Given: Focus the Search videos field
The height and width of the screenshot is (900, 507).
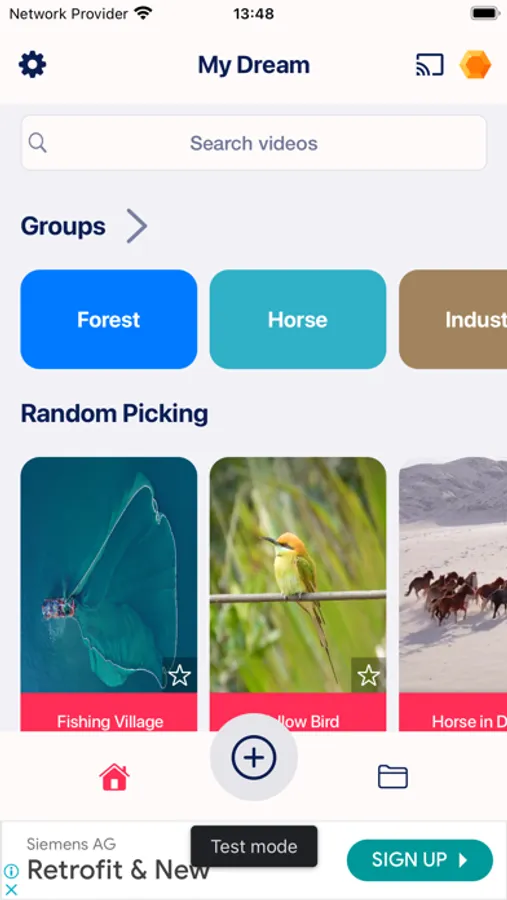Looking at the screenshot, I should 254,143.
